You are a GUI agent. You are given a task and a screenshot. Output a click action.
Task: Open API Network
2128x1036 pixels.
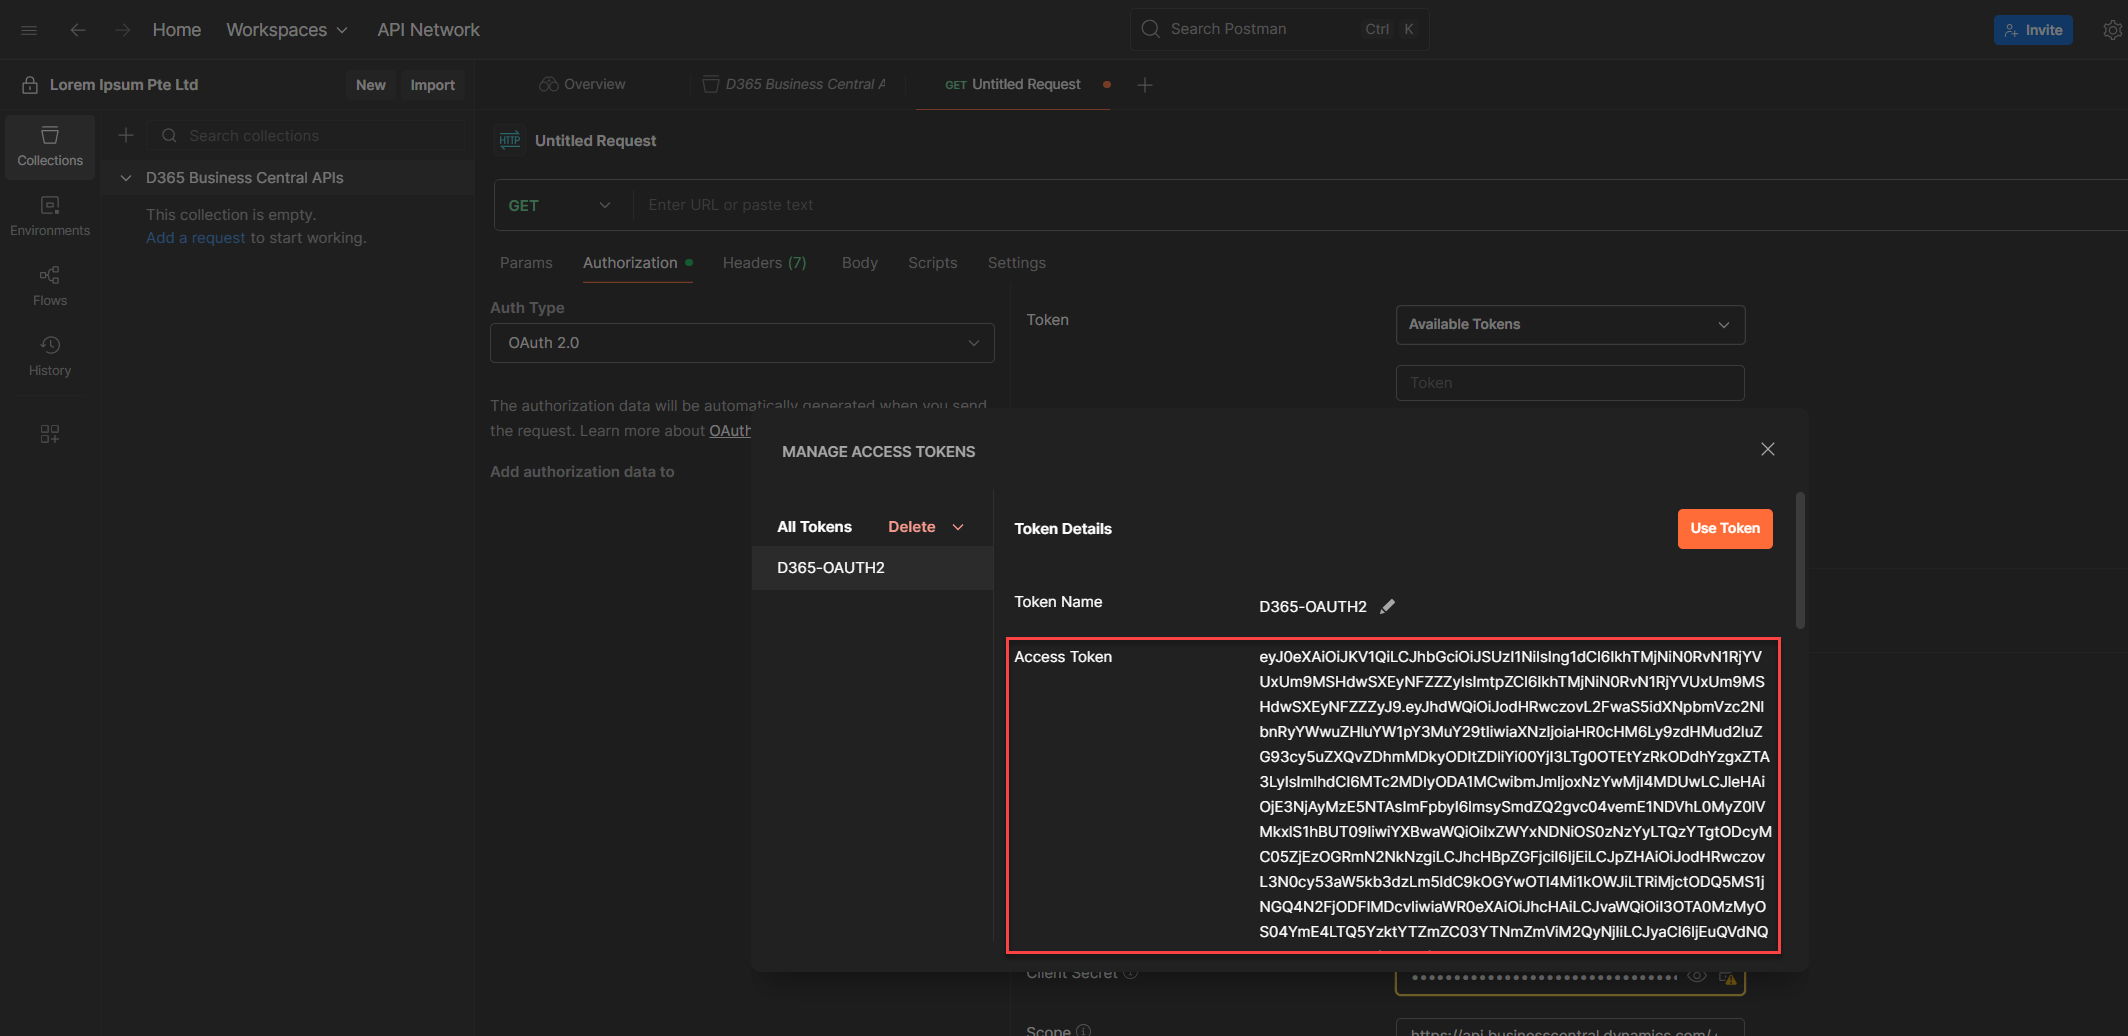click(x=428, y=30)
